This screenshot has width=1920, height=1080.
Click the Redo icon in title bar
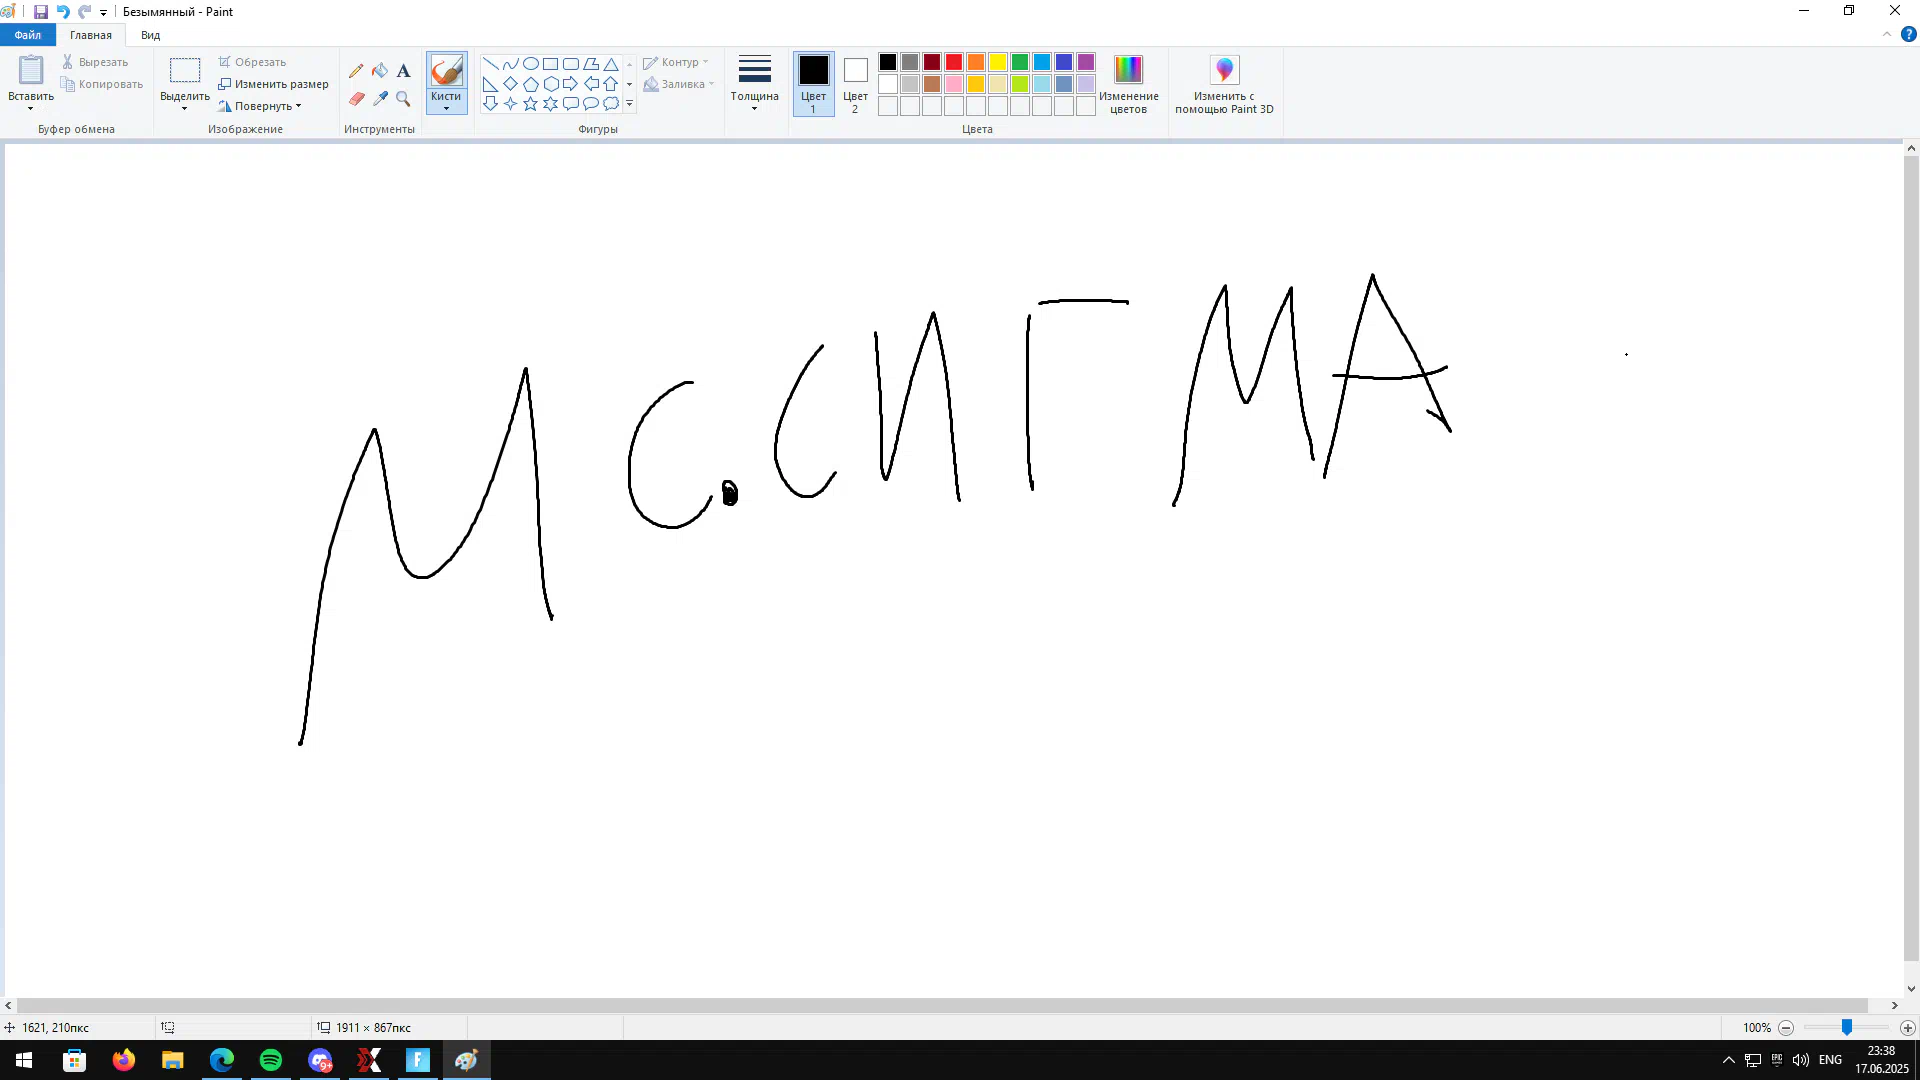tap(84, 12)
